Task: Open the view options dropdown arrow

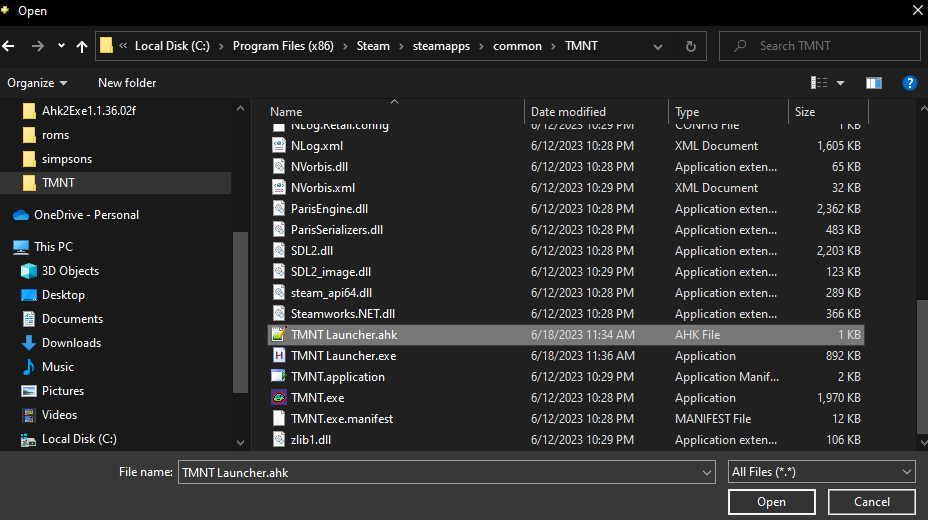Action: pyautogui.click(x=840, y=83)
